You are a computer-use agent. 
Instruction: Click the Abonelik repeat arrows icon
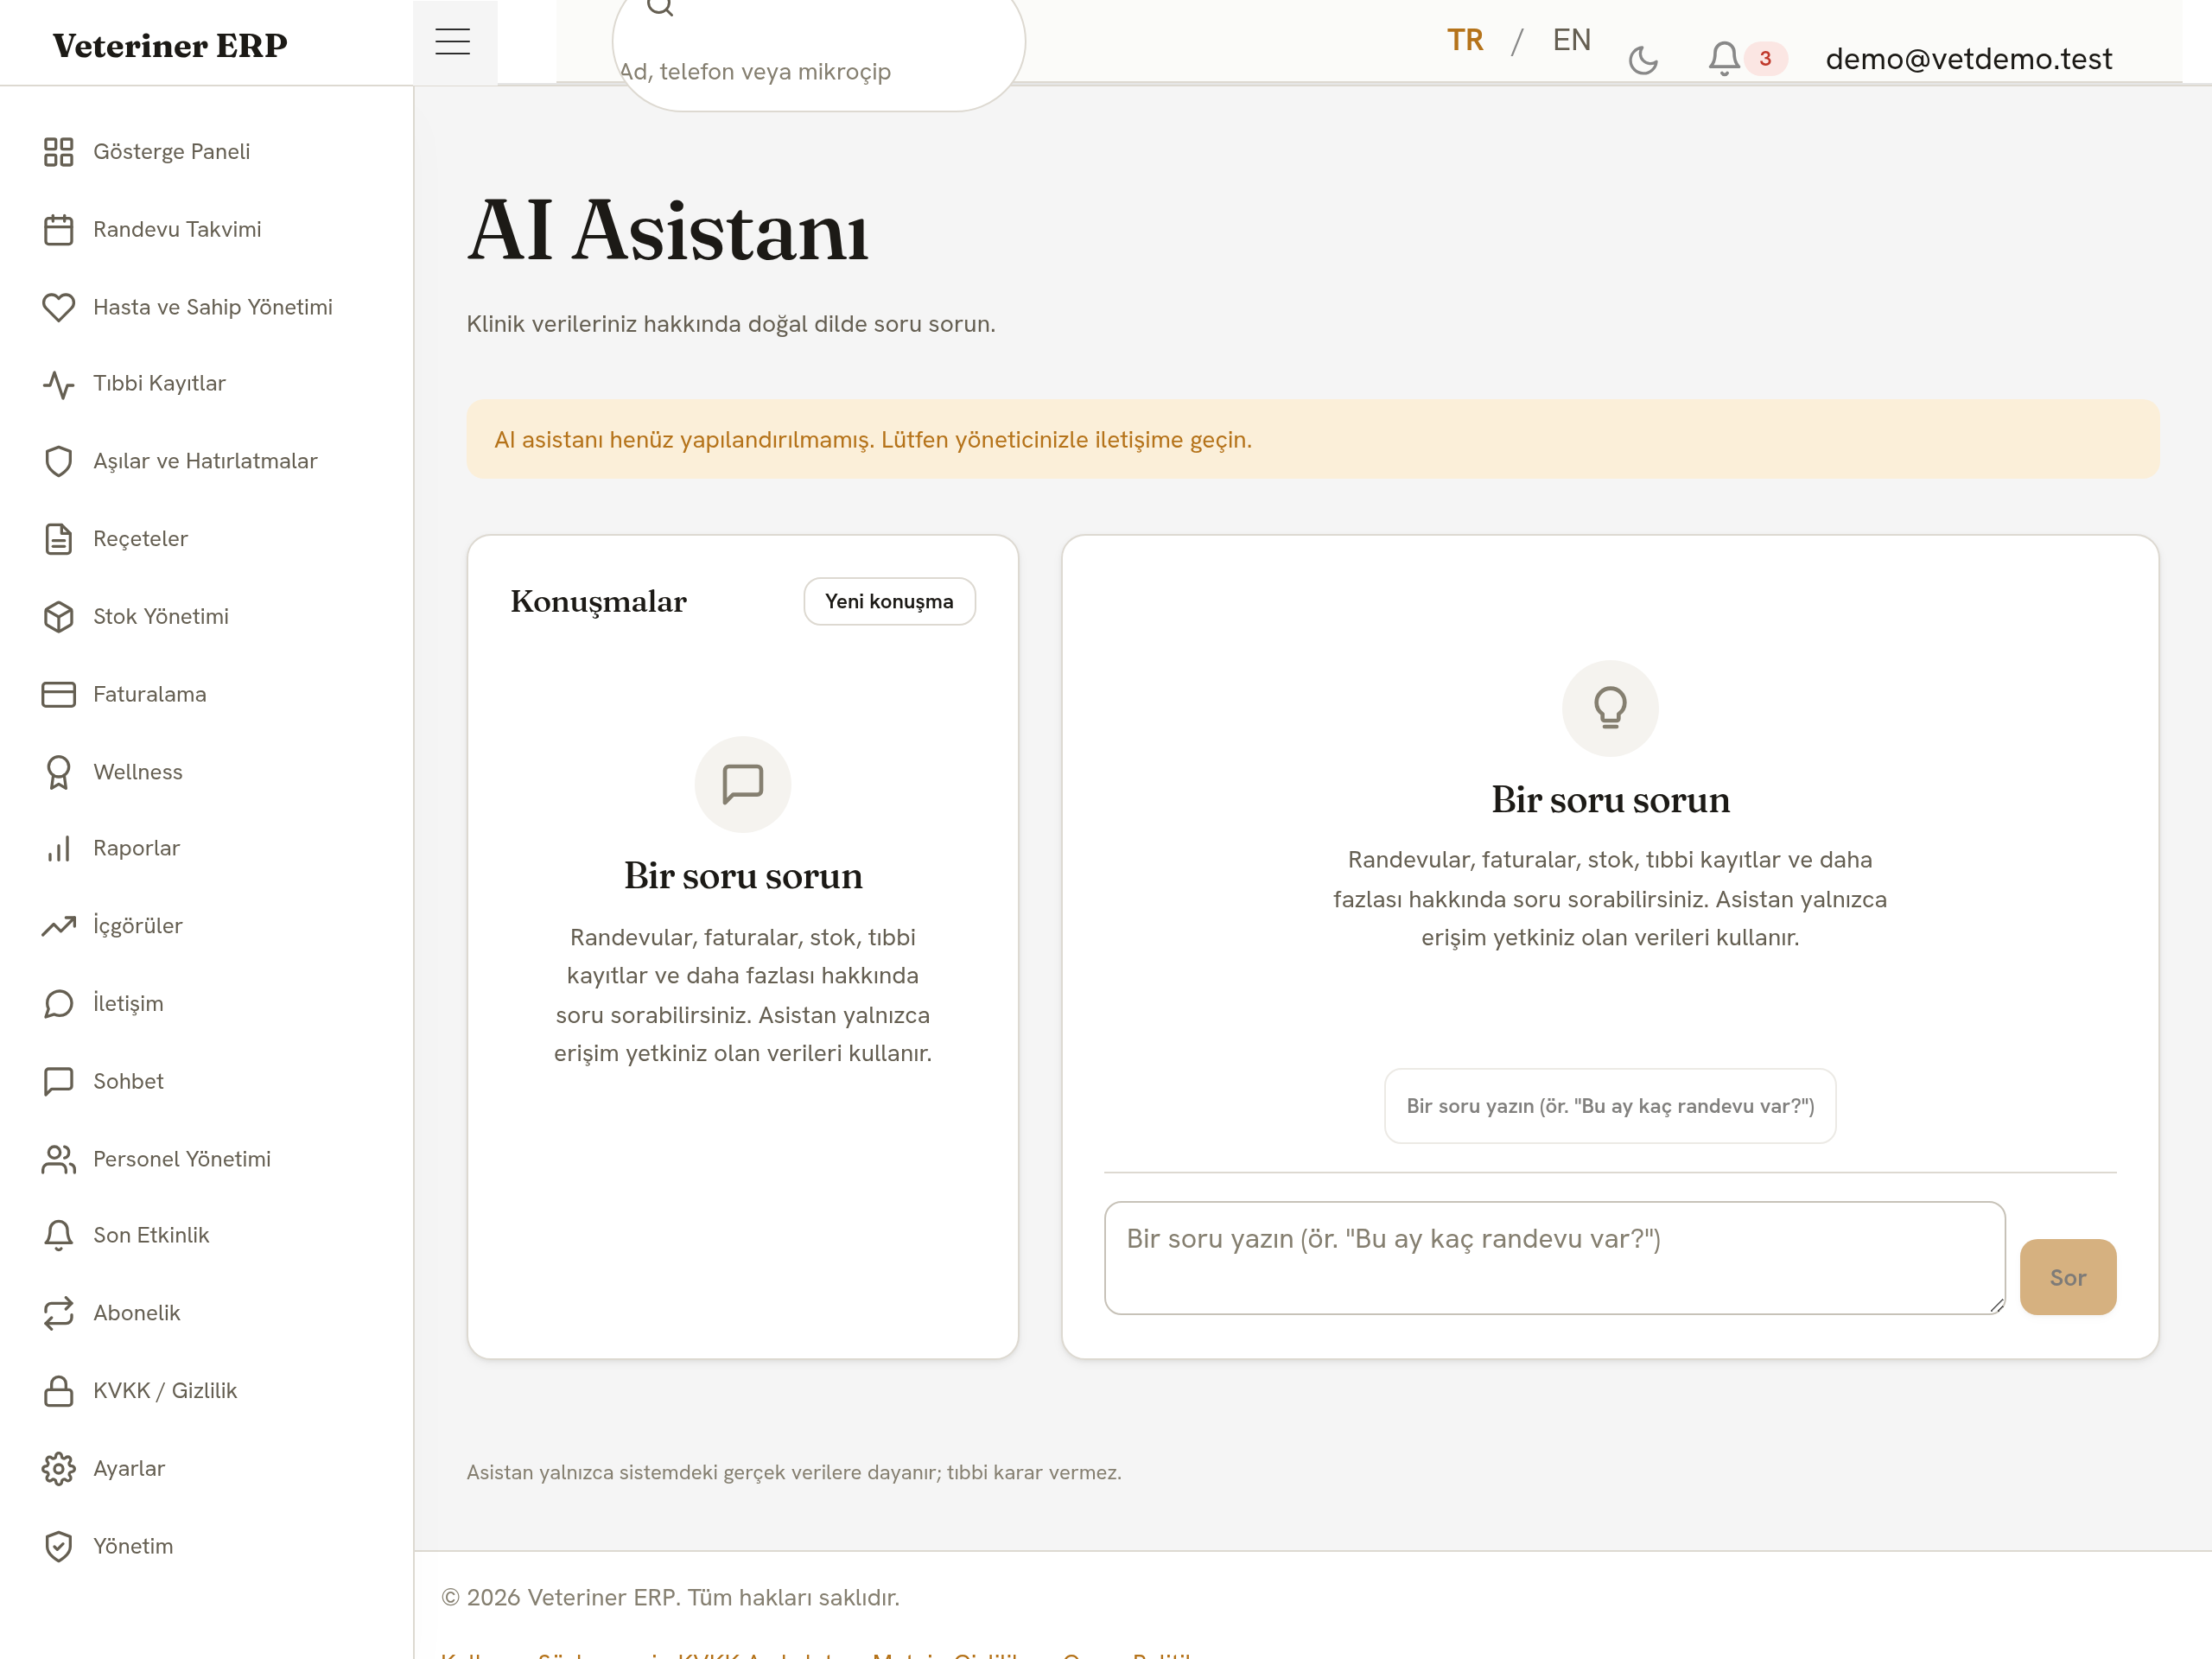pyautogui.click(x=59, y=1313)
